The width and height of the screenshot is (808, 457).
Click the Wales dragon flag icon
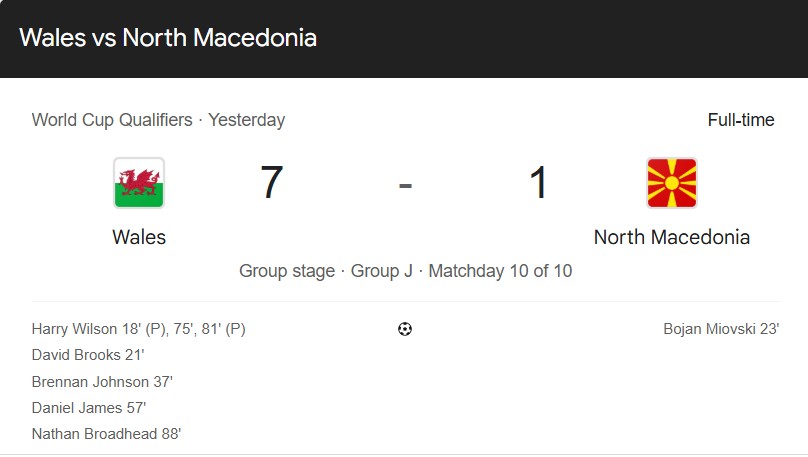click(x=139, y=183)
